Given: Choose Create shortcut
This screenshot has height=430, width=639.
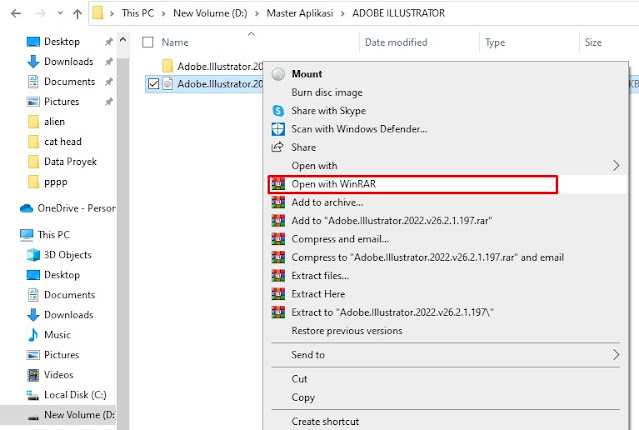Looking at the screenshot, I should tap(325, 421).
